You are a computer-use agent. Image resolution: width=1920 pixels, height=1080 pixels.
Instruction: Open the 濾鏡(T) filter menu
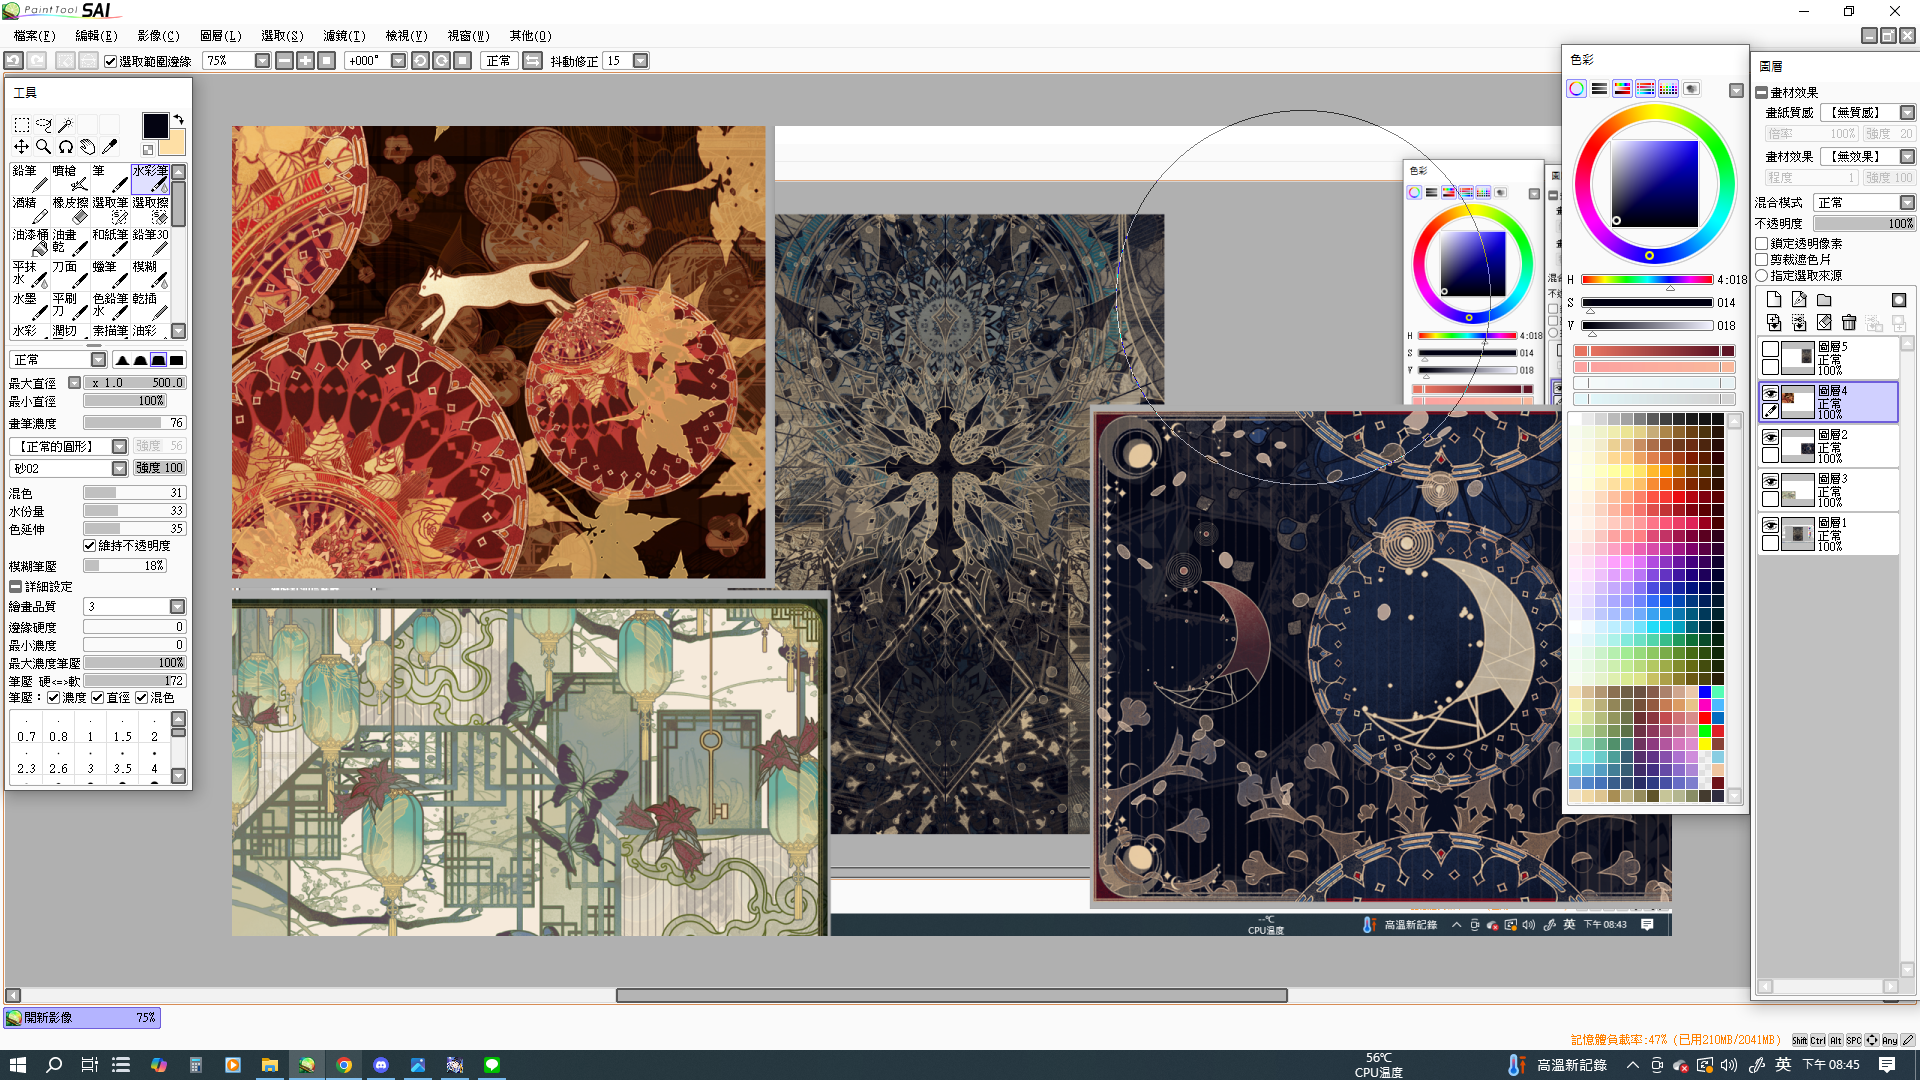point(344,36)
